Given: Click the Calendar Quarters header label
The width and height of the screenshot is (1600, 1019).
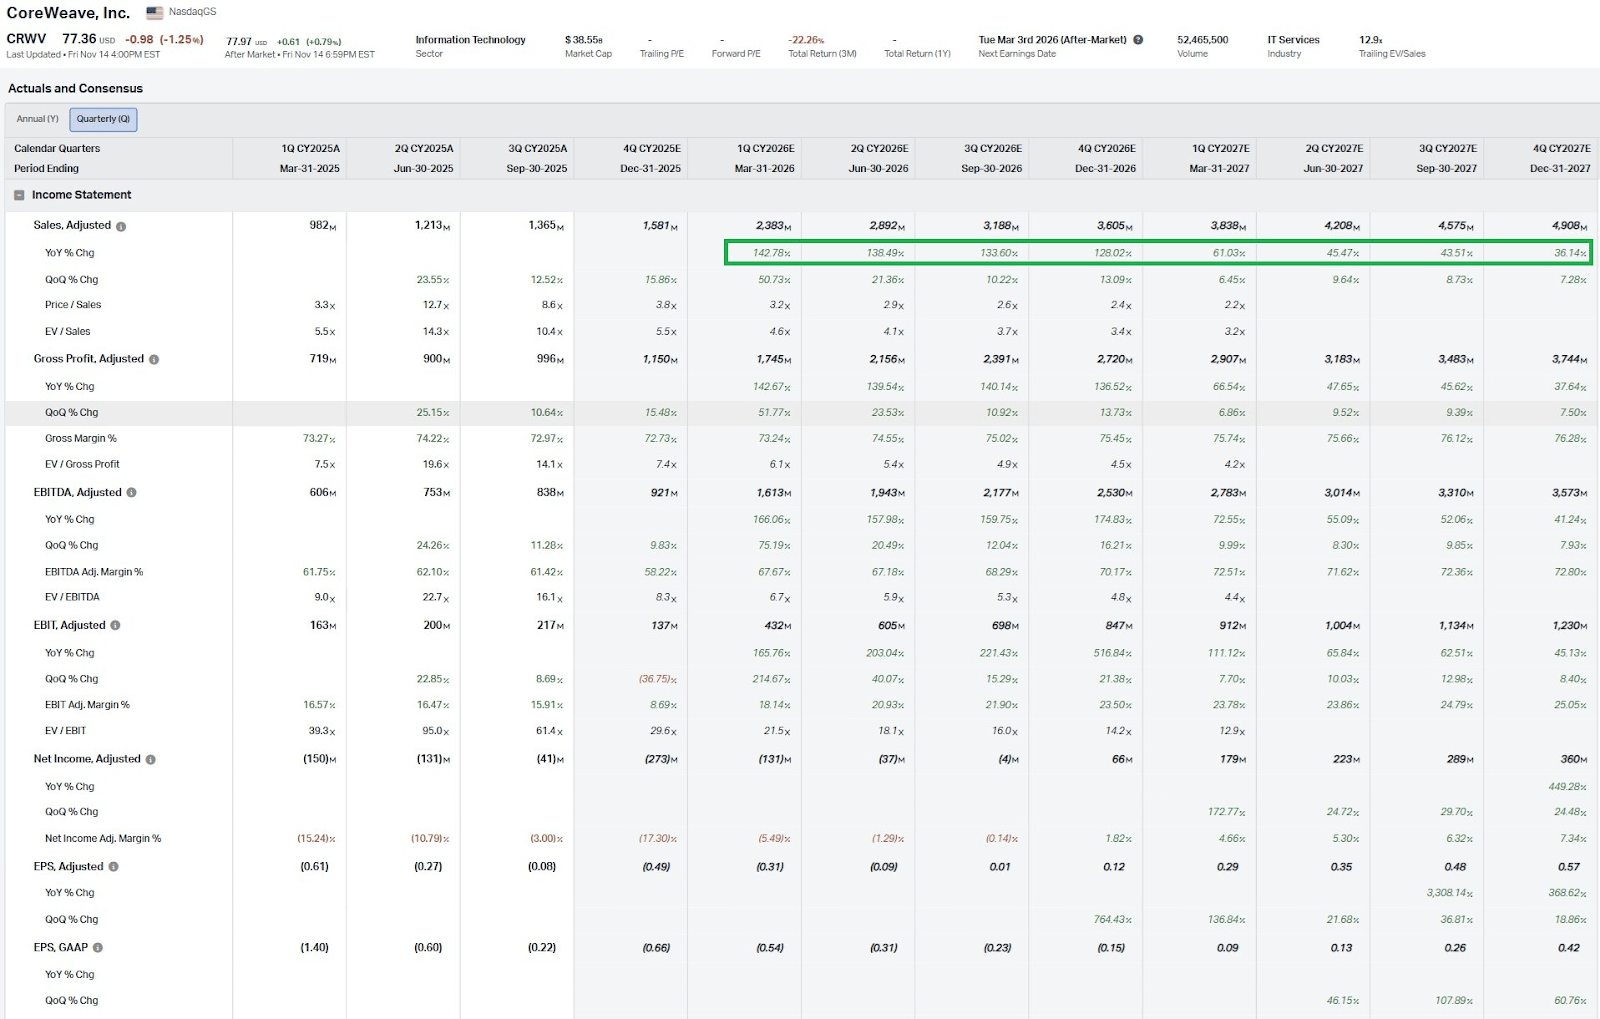Looking at the screenshot, I should coord(57,149).
